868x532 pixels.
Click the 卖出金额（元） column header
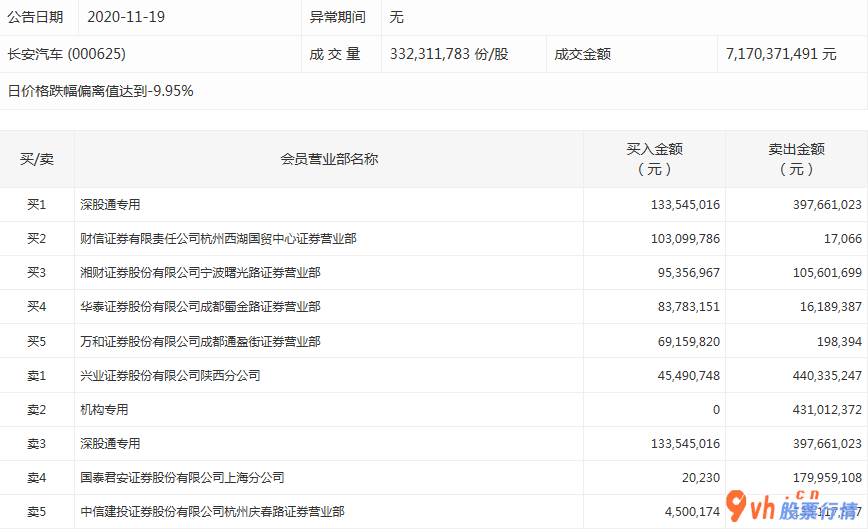pyautogui.click(x=797, y=159)
